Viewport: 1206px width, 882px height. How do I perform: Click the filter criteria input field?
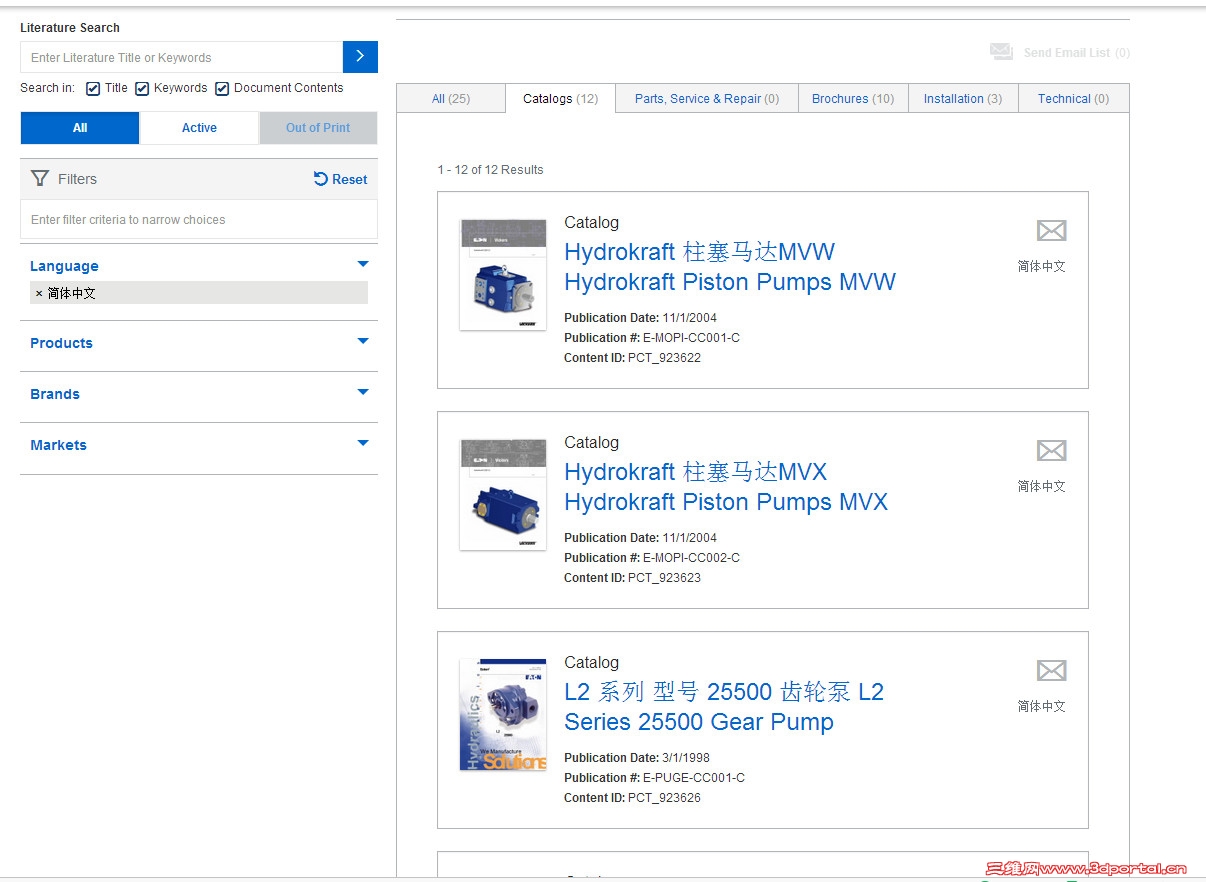point(199,219)
